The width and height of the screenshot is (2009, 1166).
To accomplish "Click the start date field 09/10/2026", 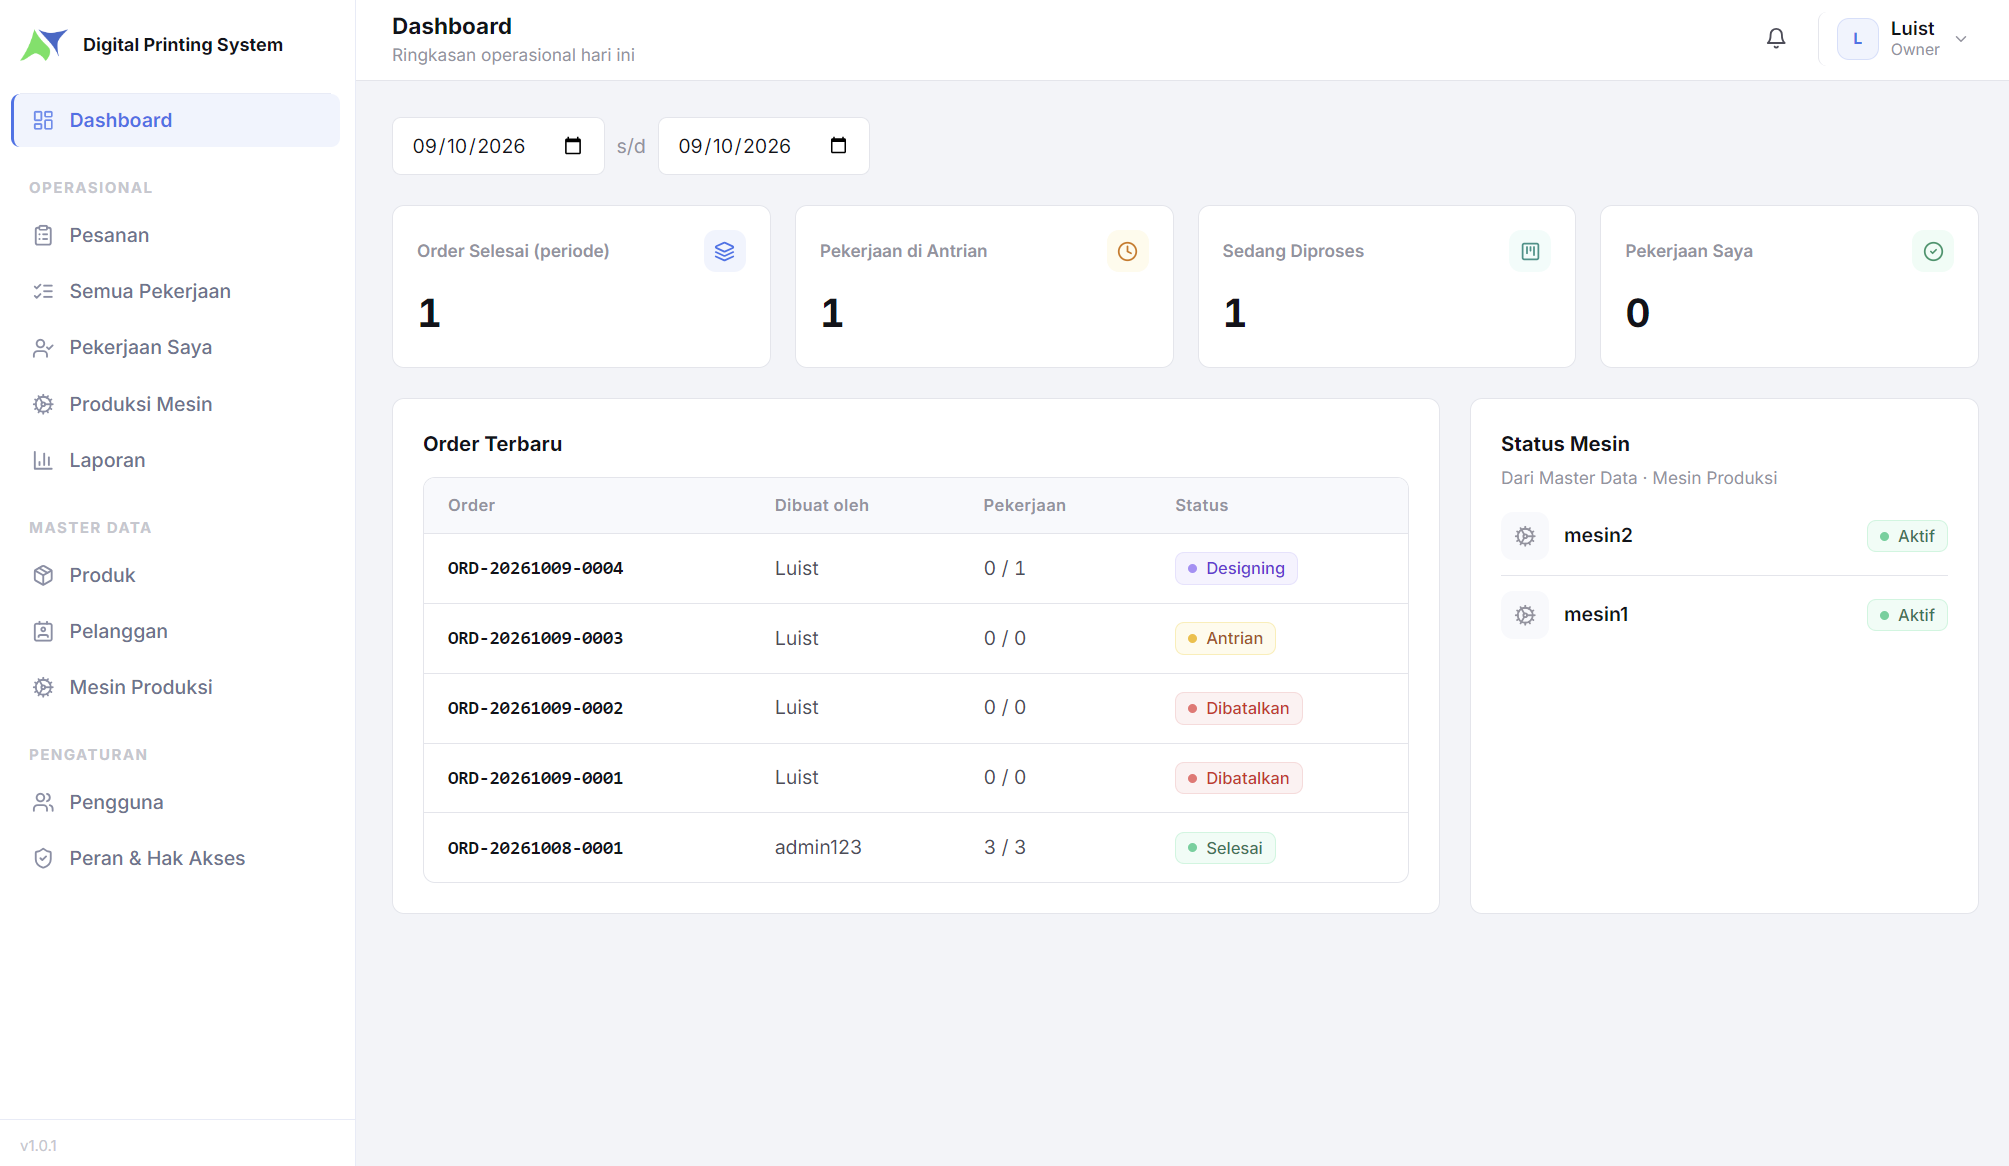I will click(498, 146).
